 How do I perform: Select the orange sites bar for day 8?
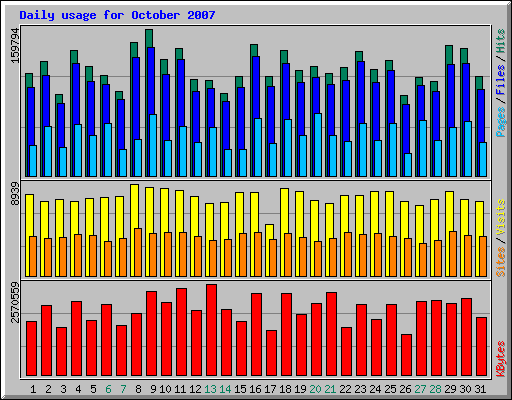[138, 252]
